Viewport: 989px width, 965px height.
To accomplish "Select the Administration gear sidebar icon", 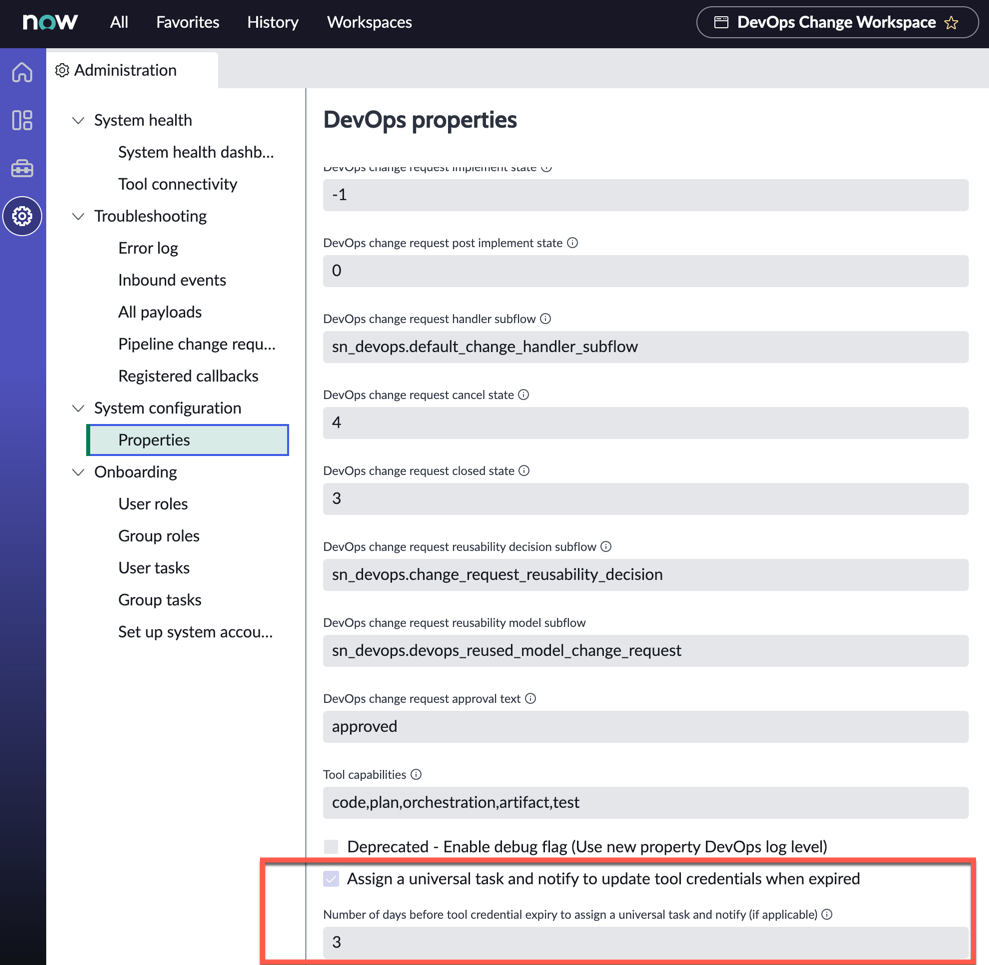I will tap(22, 216).
